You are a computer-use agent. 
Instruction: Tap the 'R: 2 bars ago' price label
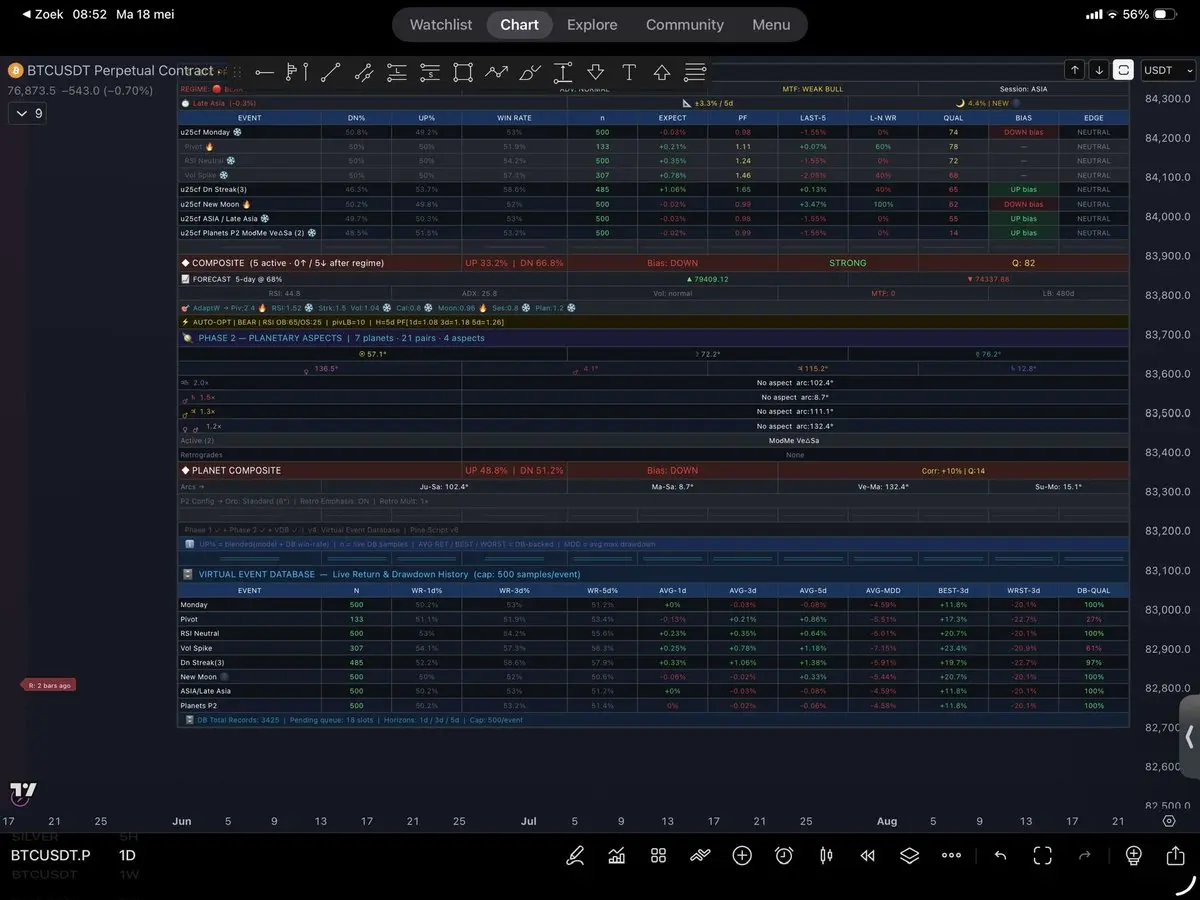point(47,685)
